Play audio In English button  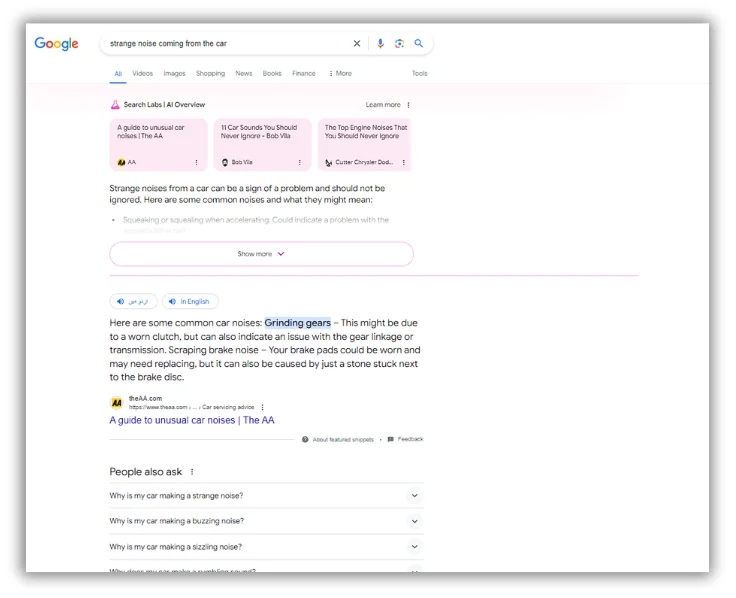[x=190, y=301]
